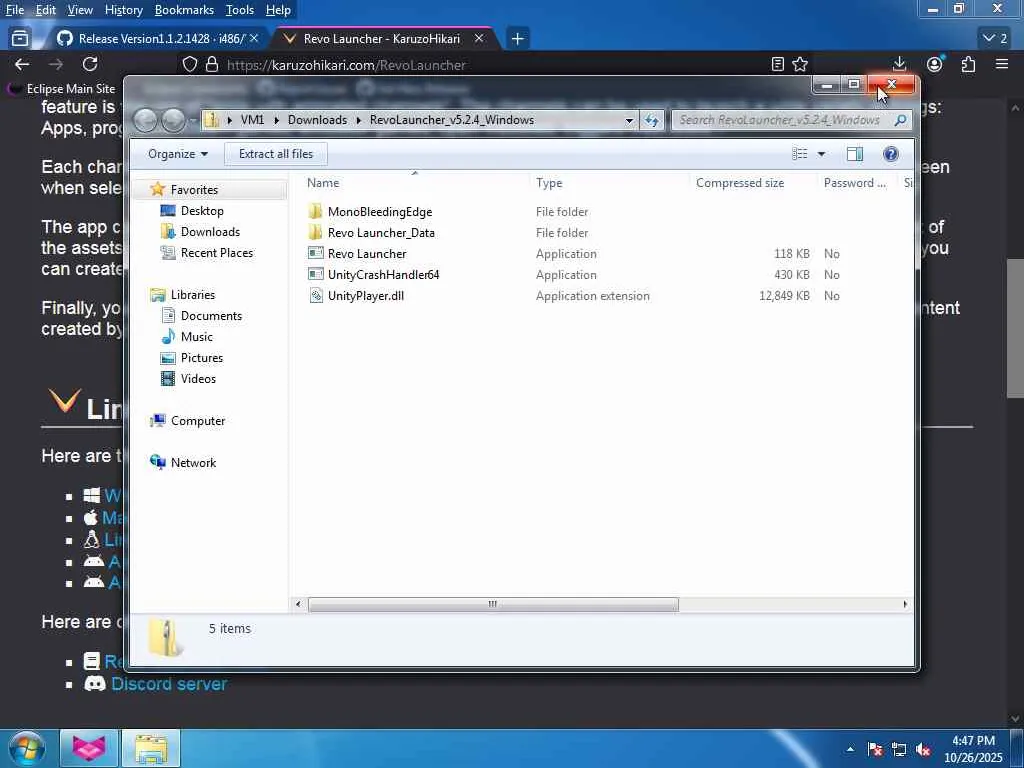Open the pink cat browser taskbar icon
The image size is (1024, 768).
(x=88, y=748)
